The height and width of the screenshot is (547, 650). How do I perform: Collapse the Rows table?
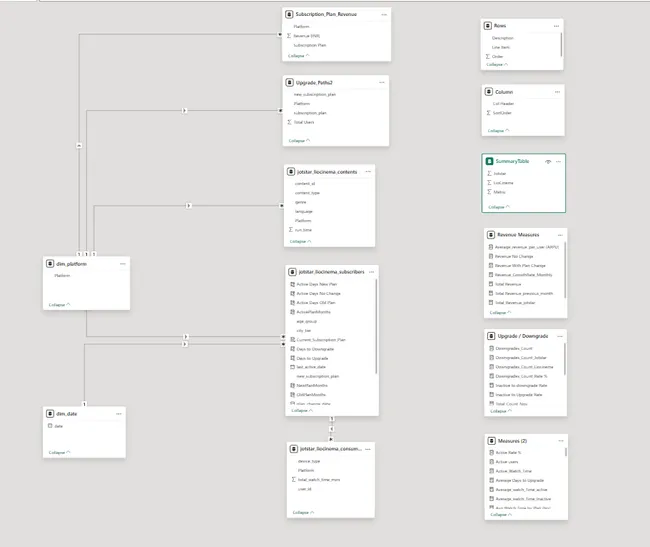pos(497,65)
